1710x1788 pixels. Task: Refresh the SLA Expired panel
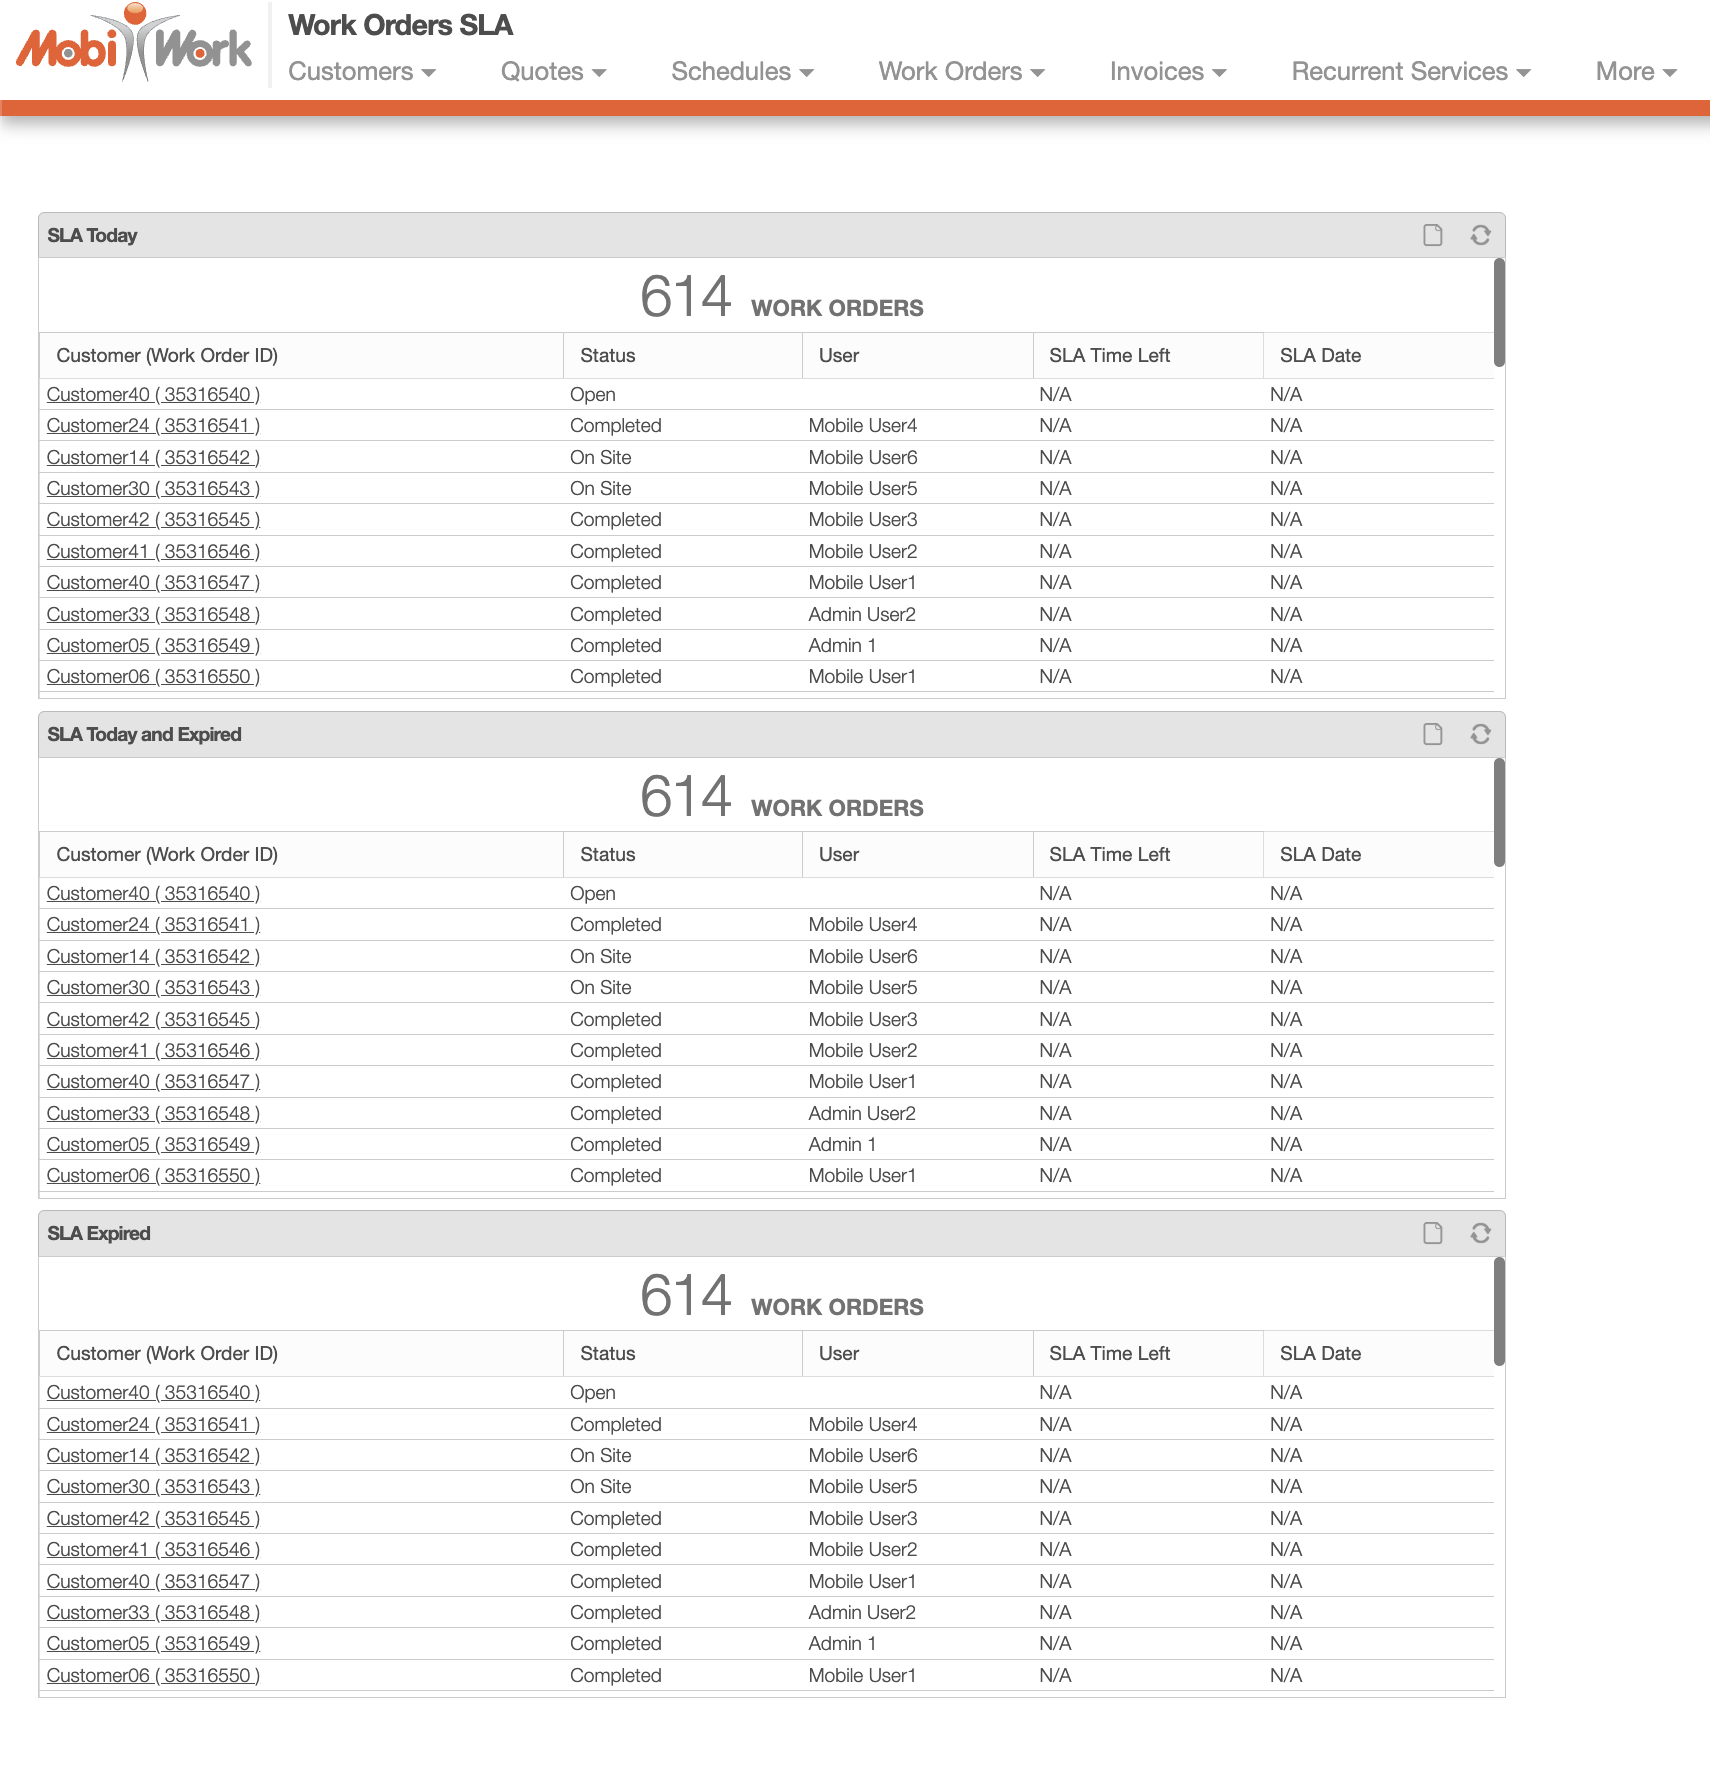coord(1480,1233)
